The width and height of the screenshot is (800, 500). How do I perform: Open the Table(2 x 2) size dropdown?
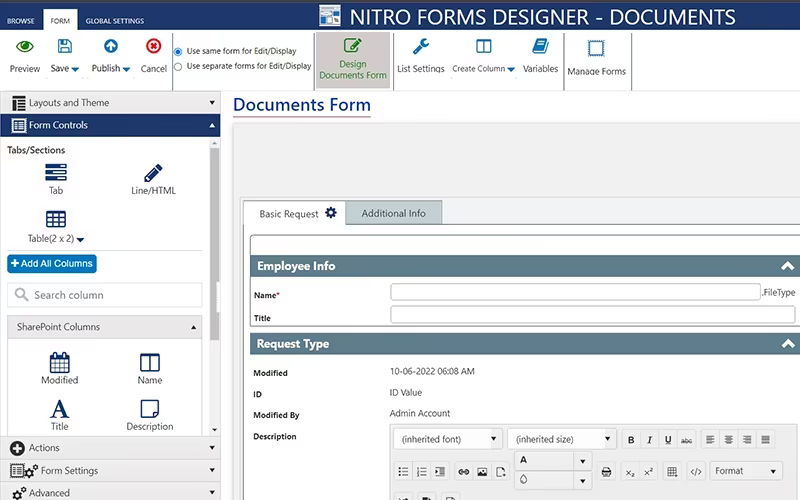tap(80, 239)
